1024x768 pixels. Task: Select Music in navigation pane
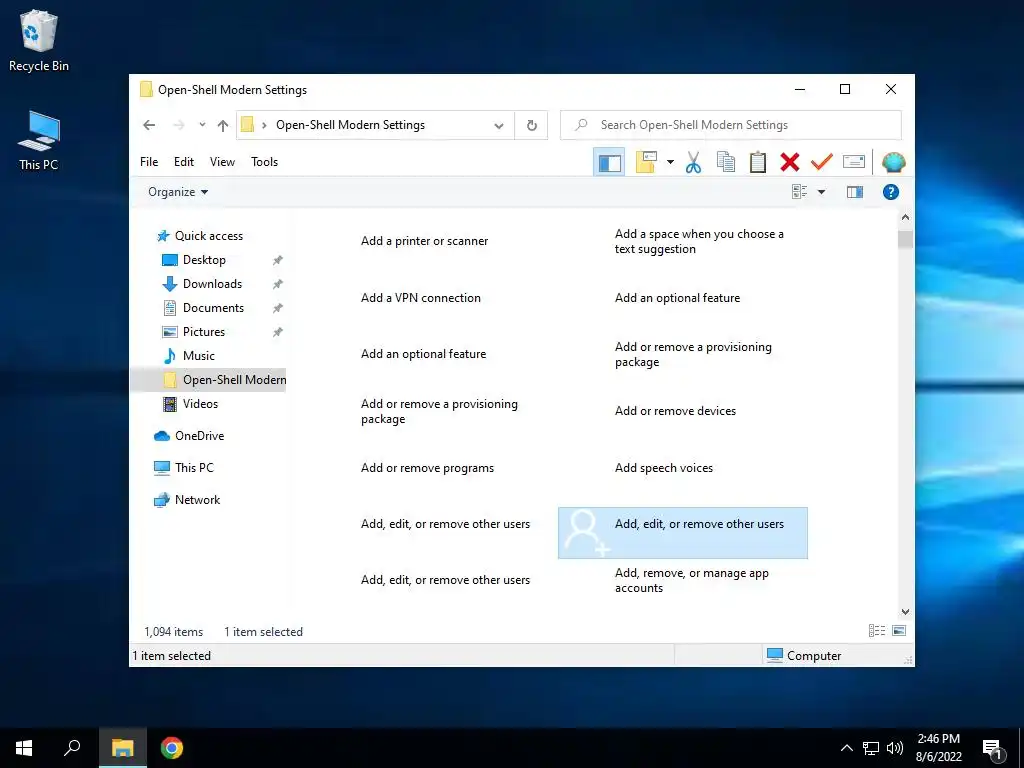coord(199,356)
